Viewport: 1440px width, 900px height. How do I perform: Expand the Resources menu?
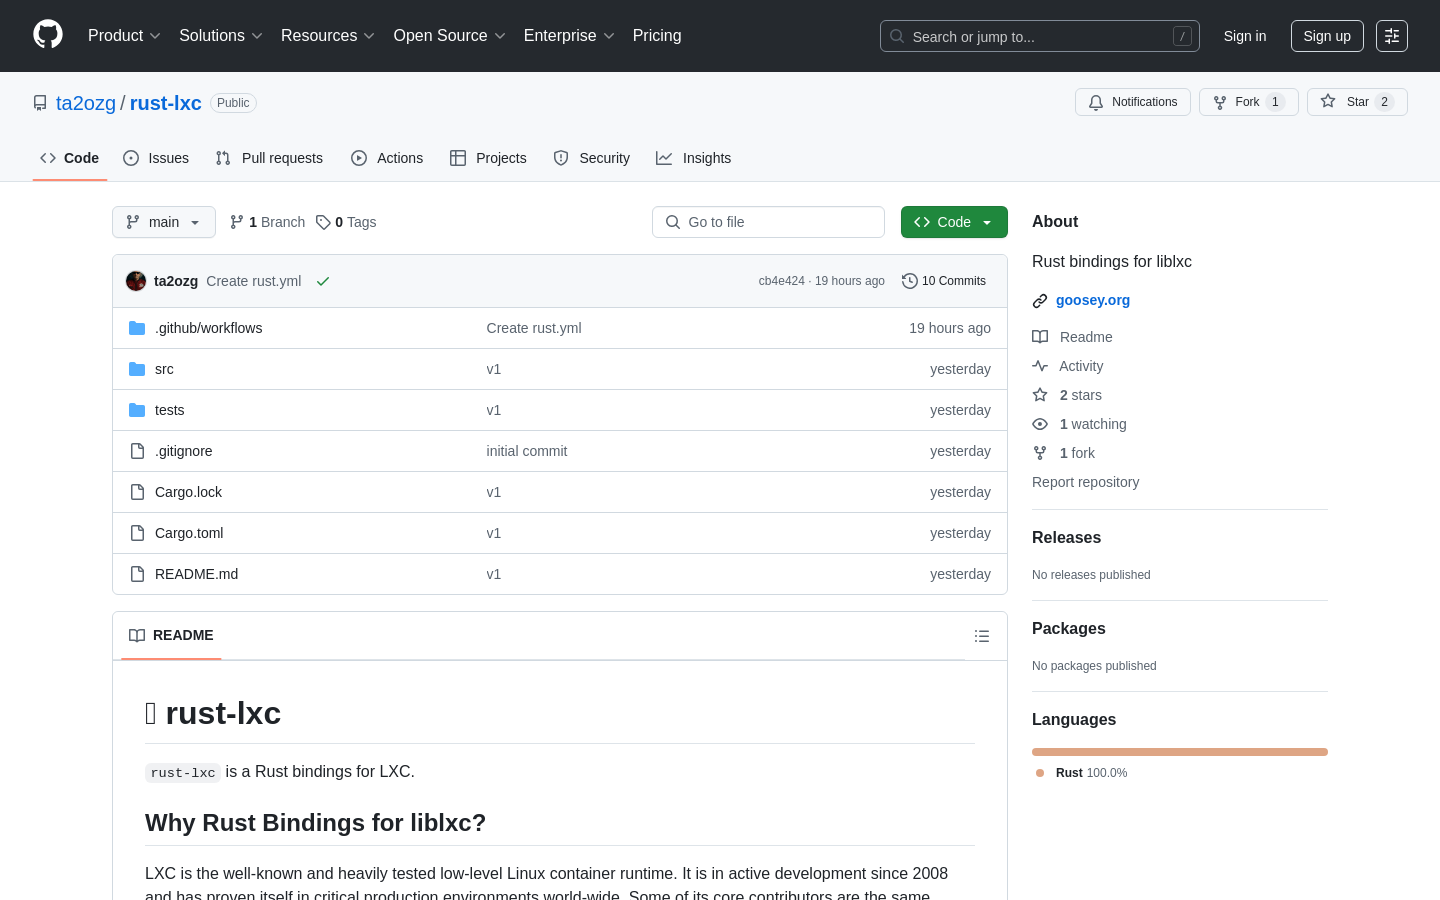pyautogui.click(x=328, y=36)
